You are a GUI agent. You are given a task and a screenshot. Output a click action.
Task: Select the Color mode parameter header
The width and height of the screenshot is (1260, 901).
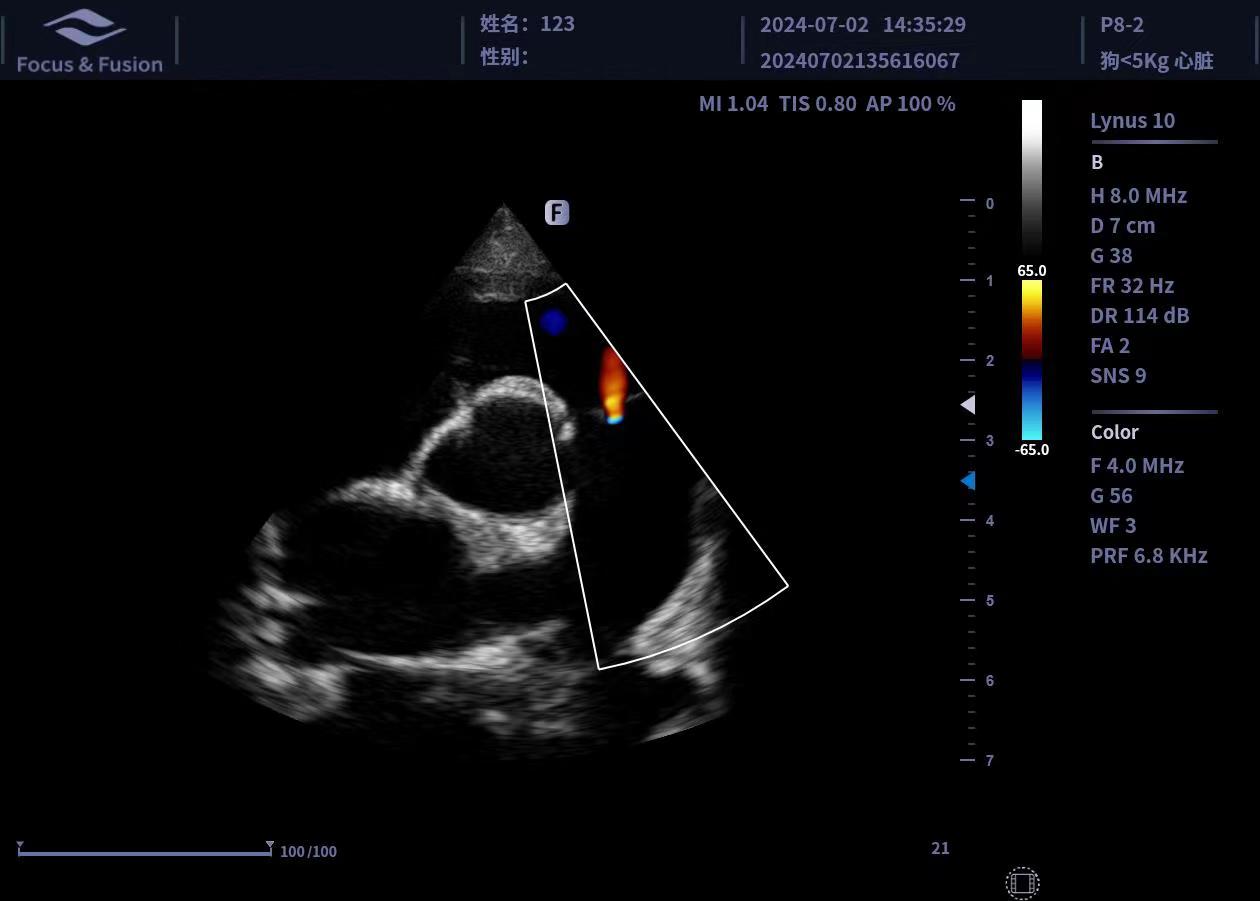[x=1114, y=432]
